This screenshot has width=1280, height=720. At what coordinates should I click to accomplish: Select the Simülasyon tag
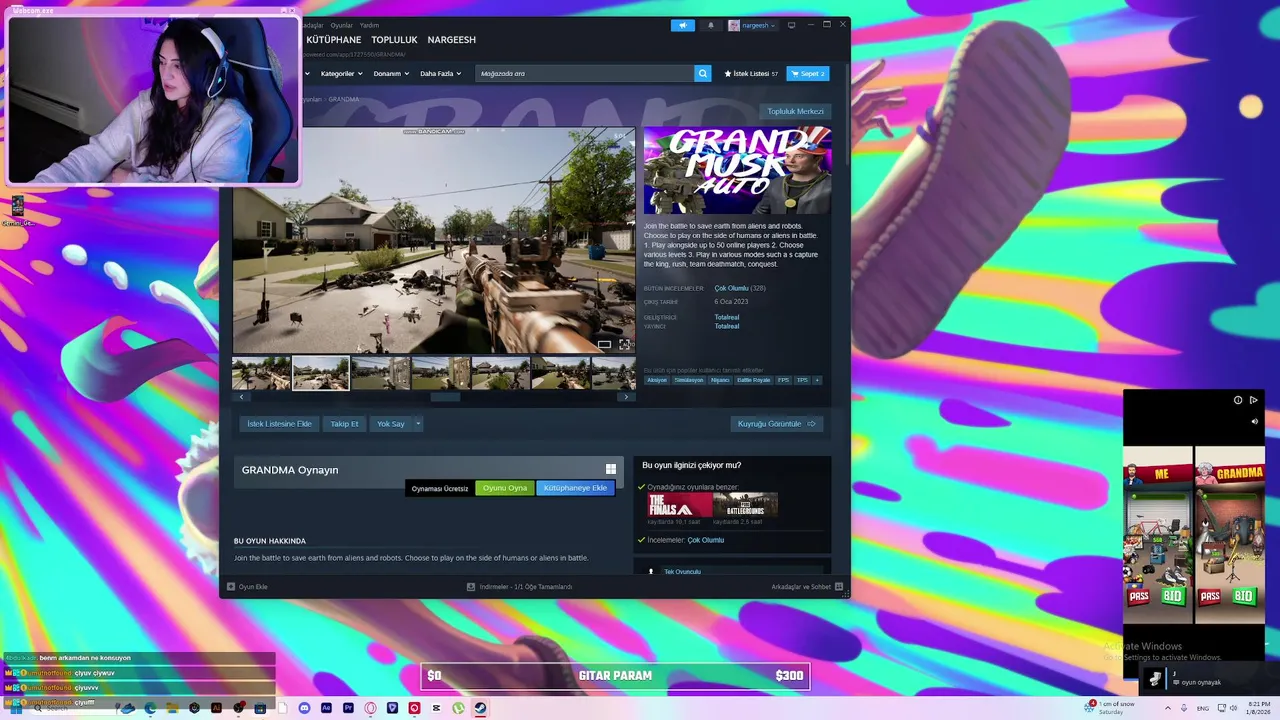(x=688, y=380)
